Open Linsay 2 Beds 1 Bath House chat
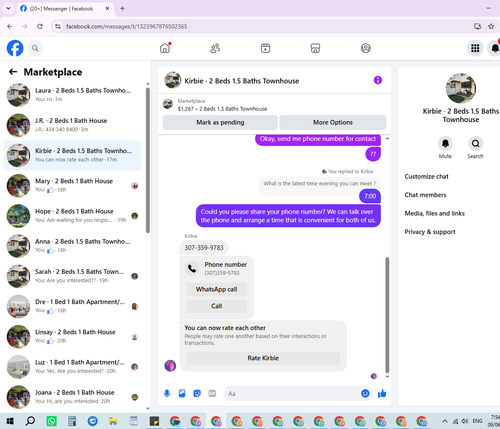 pyautogui.click(x=72, y=336)
